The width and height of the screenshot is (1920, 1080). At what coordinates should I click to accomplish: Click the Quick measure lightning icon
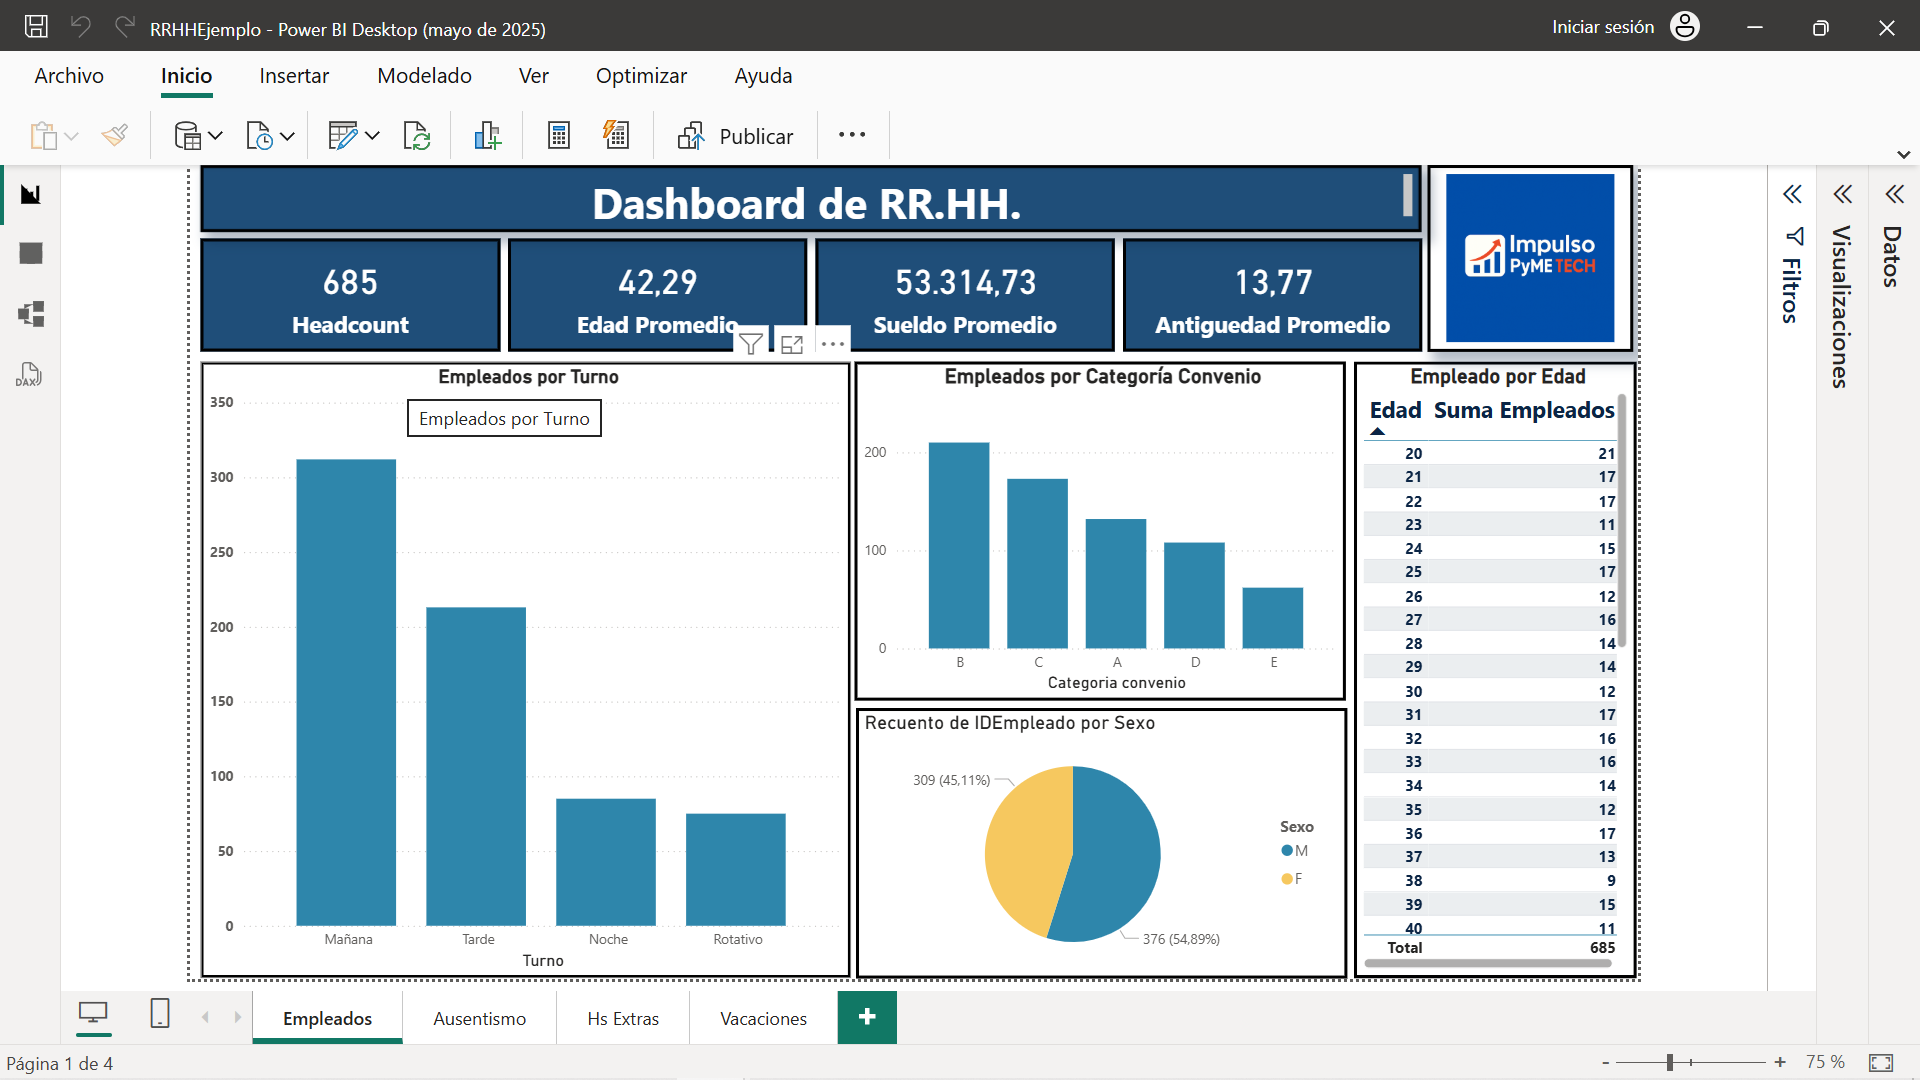[616, 135]
